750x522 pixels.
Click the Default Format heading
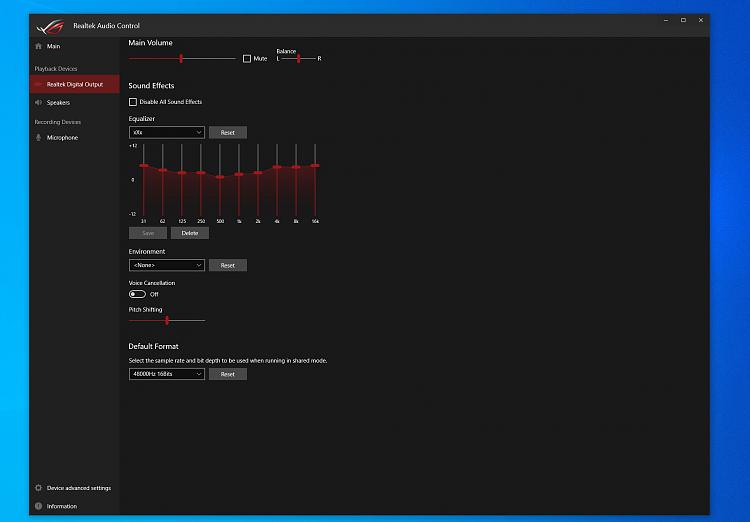pos(153,346)
